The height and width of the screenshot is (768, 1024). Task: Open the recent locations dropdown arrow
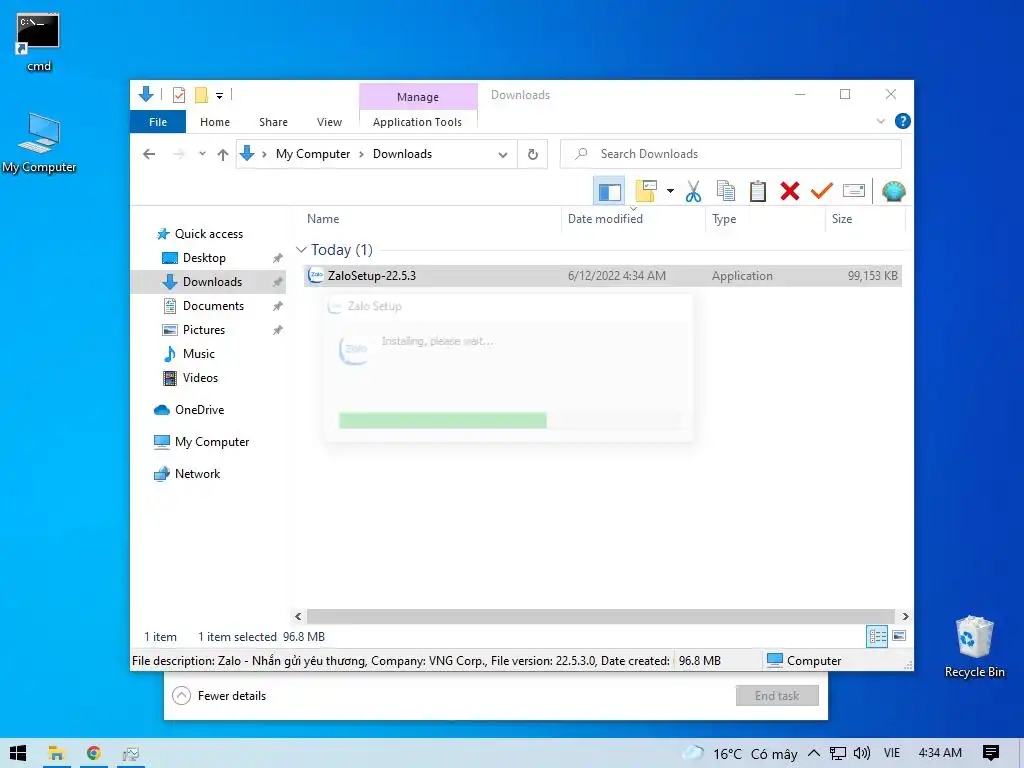coord(202,154)
